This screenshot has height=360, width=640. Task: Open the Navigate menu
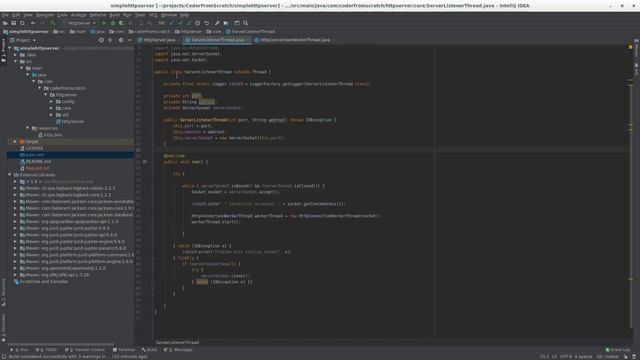point(45,15)
